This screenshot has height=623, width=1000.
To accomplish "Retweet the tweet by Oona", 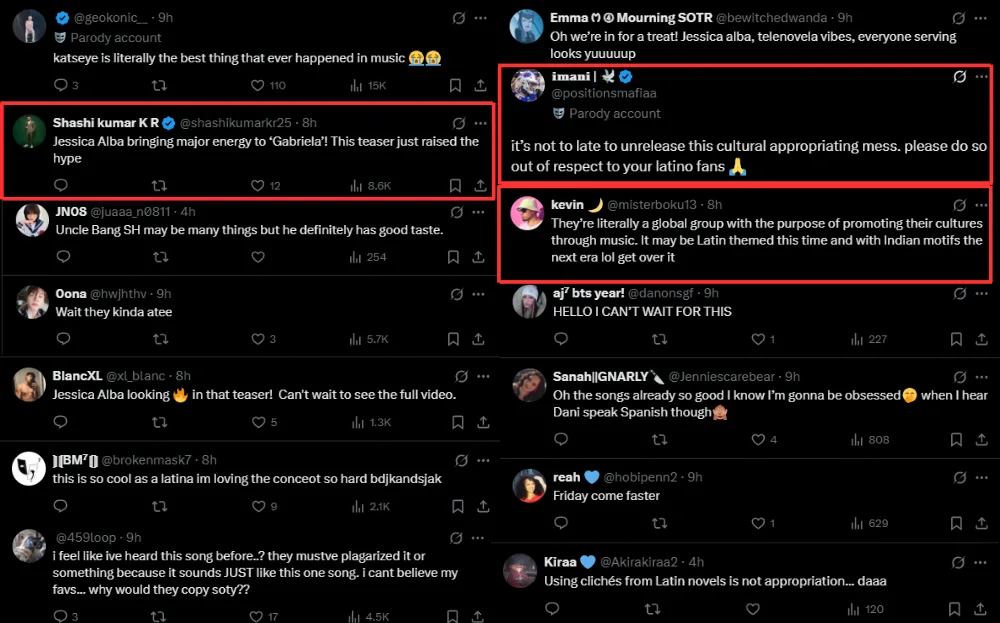I will click(159, 339).
